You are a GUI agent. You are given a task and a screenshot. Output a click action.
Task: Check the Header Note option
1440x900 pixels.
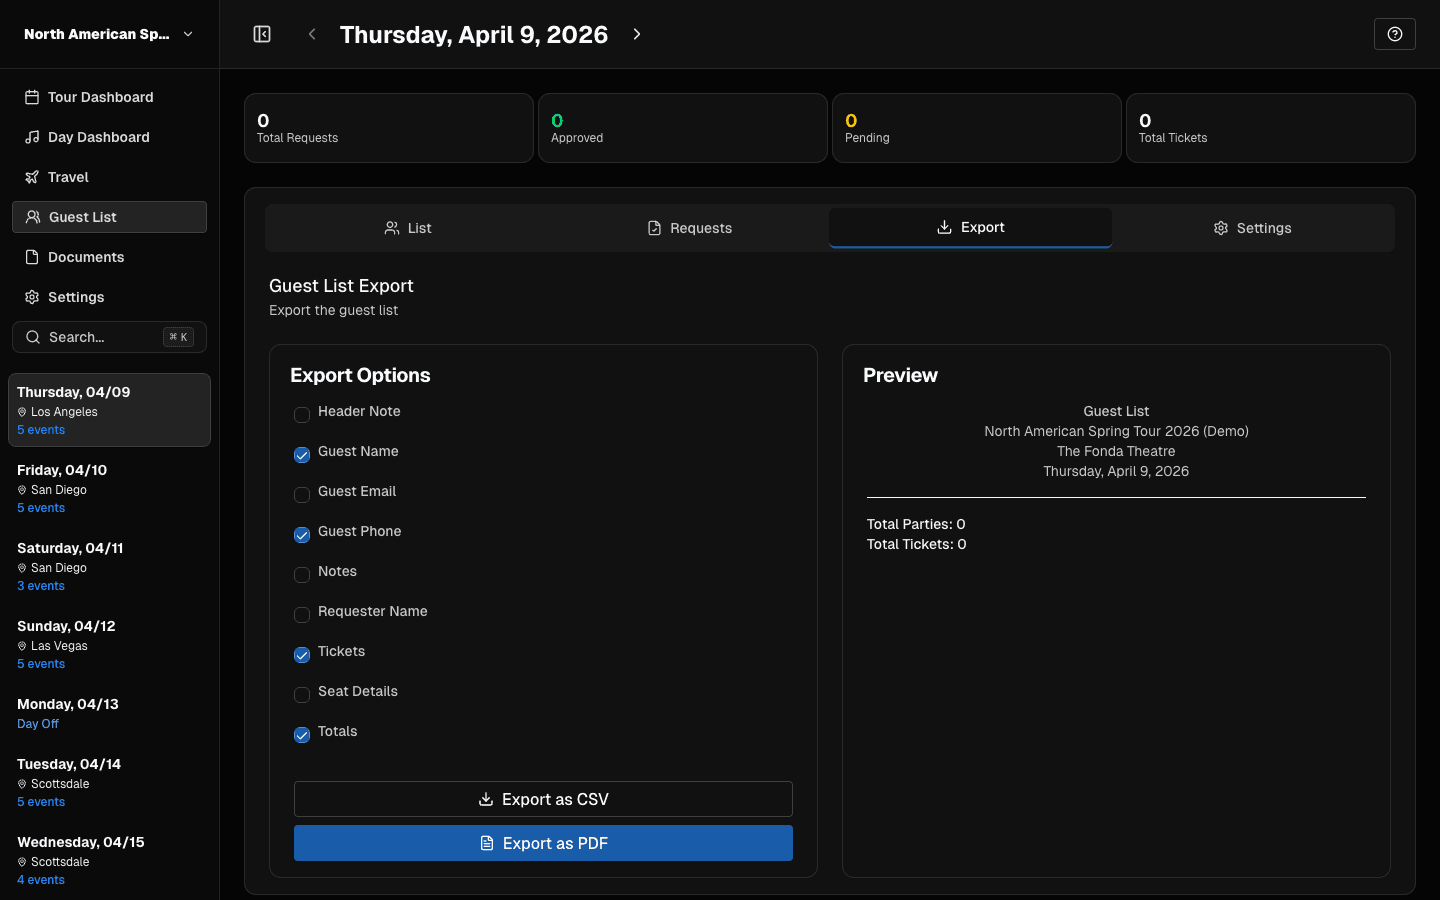point(302,415)
